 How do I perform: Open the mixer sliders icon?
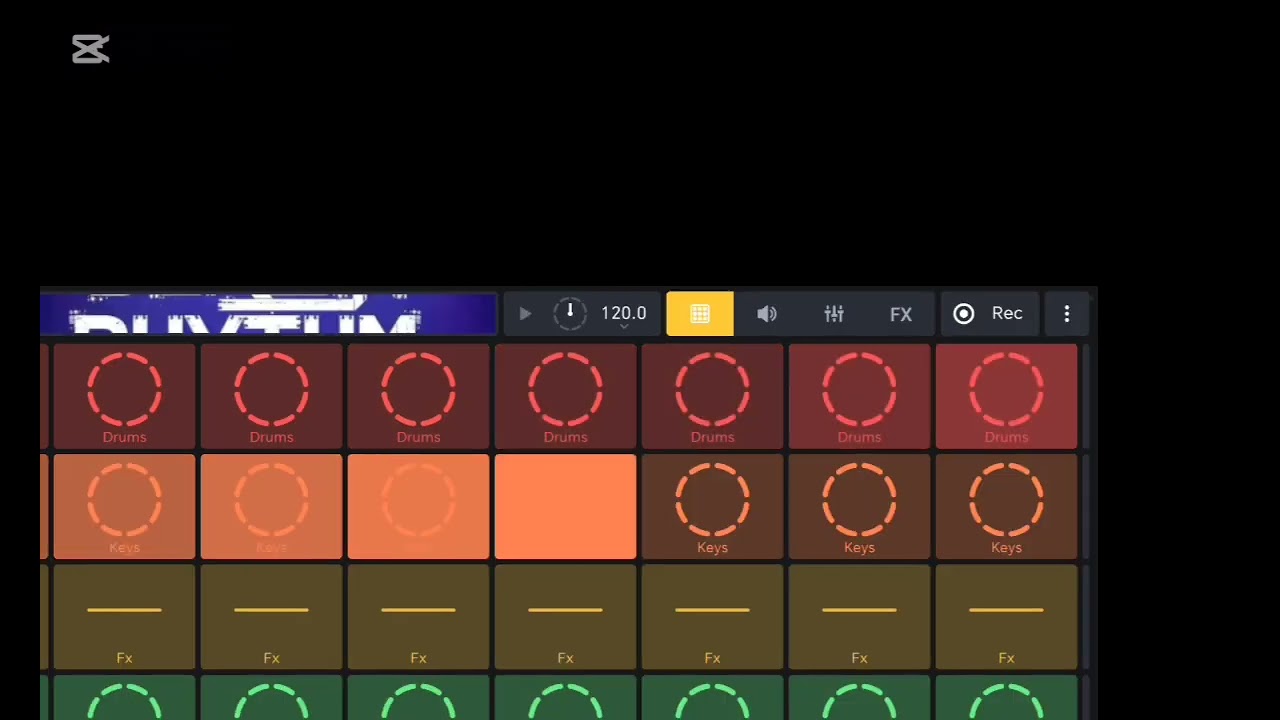pos(834,314)
